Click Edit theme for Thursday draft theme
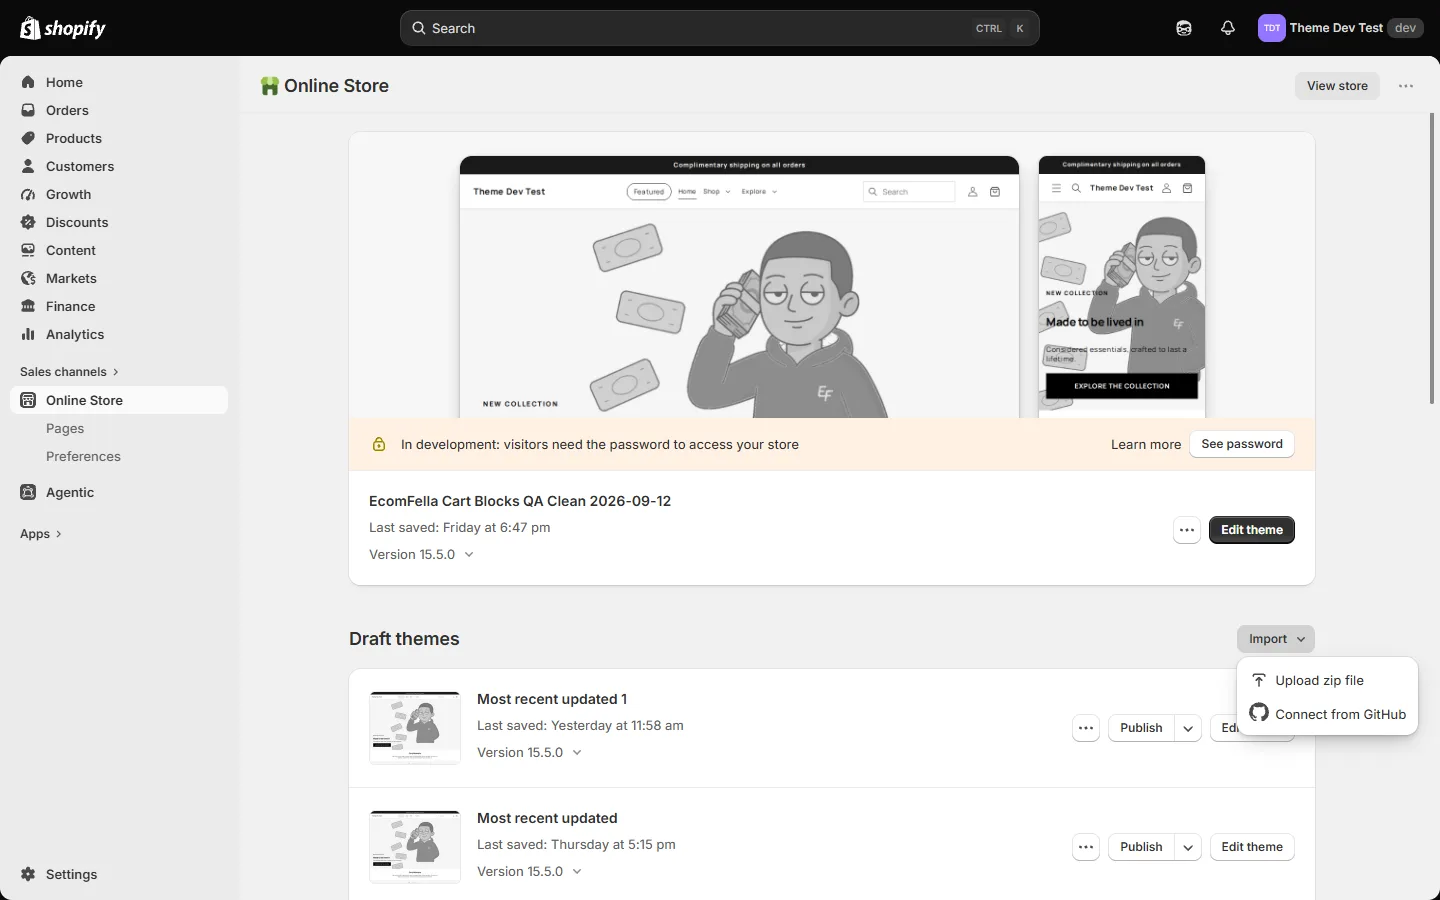The width and height of the screenshot is (1440, 900). 1252,847
